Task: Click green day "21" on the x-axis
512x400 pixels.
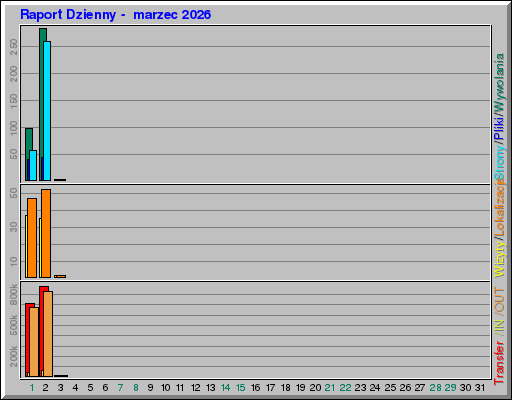Action: (330, 388)
